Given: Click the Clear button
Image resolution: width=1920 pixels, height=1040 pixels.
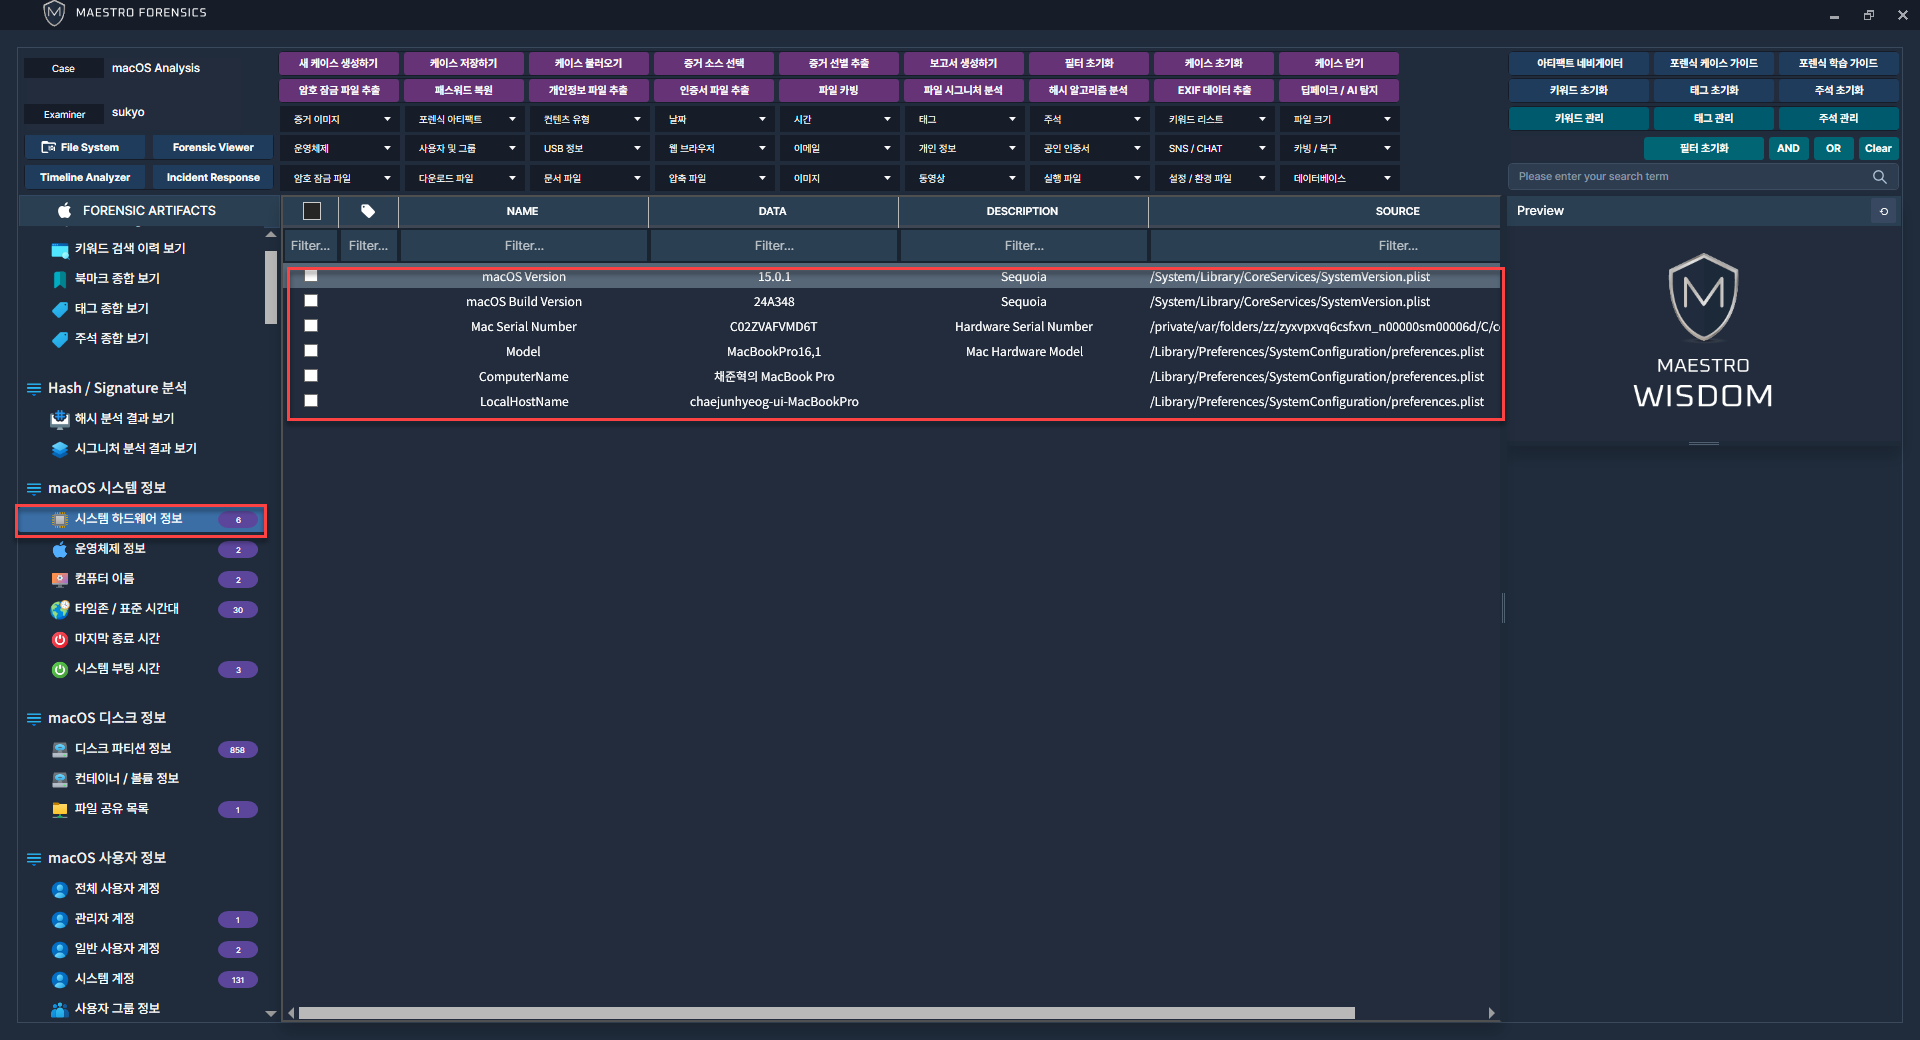Looking at the screenshot, I should [1877, 148].
